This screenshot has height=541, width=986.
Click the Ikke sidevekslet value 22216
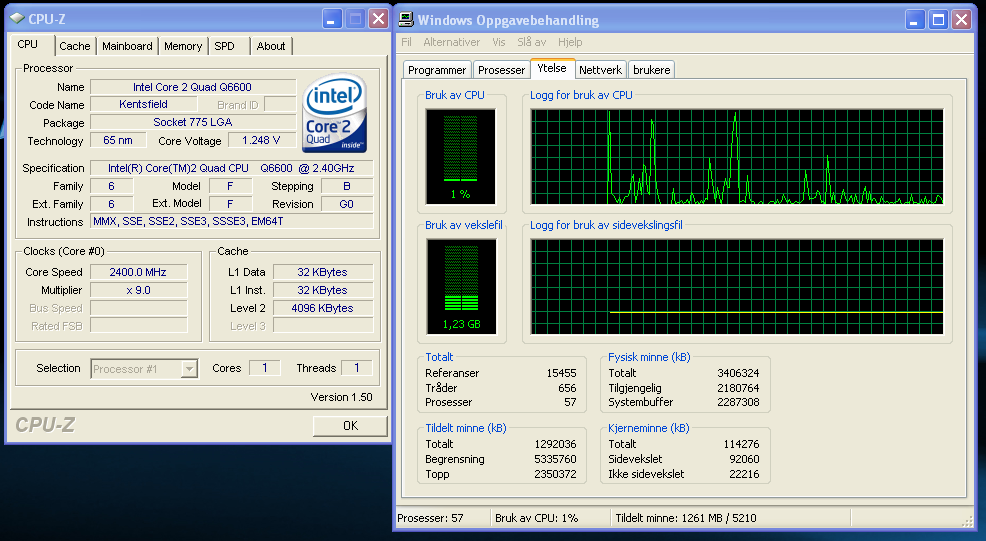[744, 474]
